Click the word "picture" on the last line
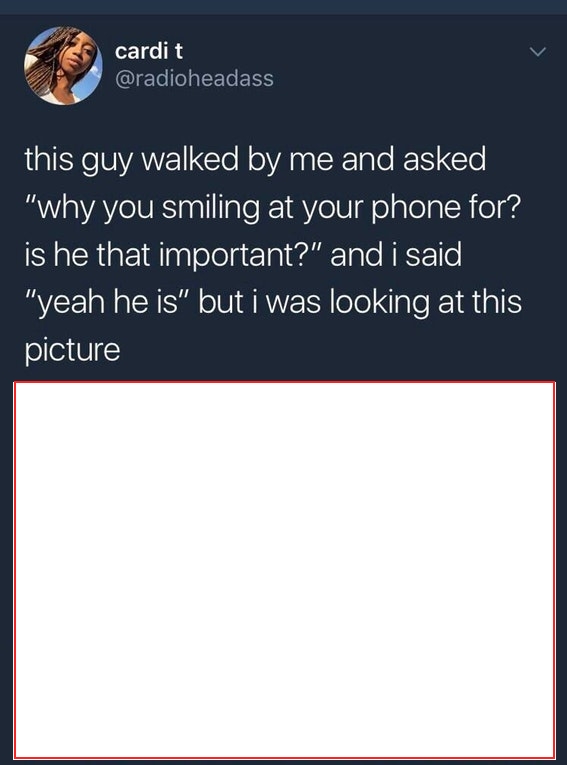567x765 pixels. click(72, 349)
